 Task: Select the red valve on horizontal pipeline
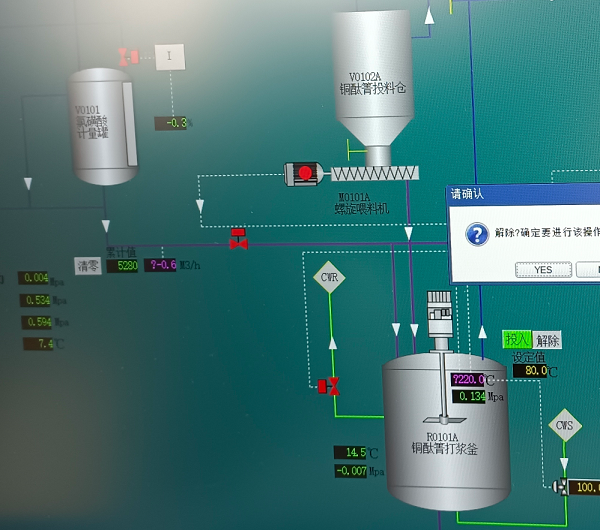pyautogui.click(x=238, y=240)
